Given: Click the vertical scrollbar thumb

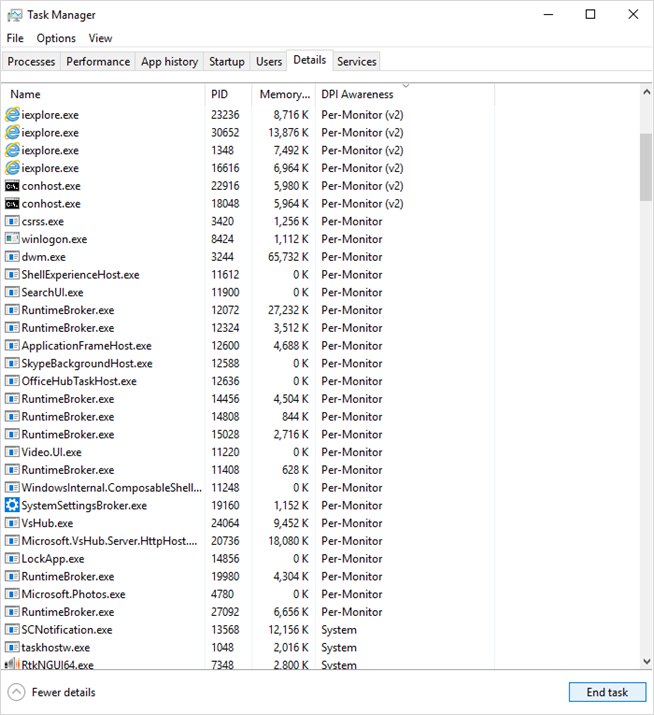Looking at the screenshot, I should point(646,167).
